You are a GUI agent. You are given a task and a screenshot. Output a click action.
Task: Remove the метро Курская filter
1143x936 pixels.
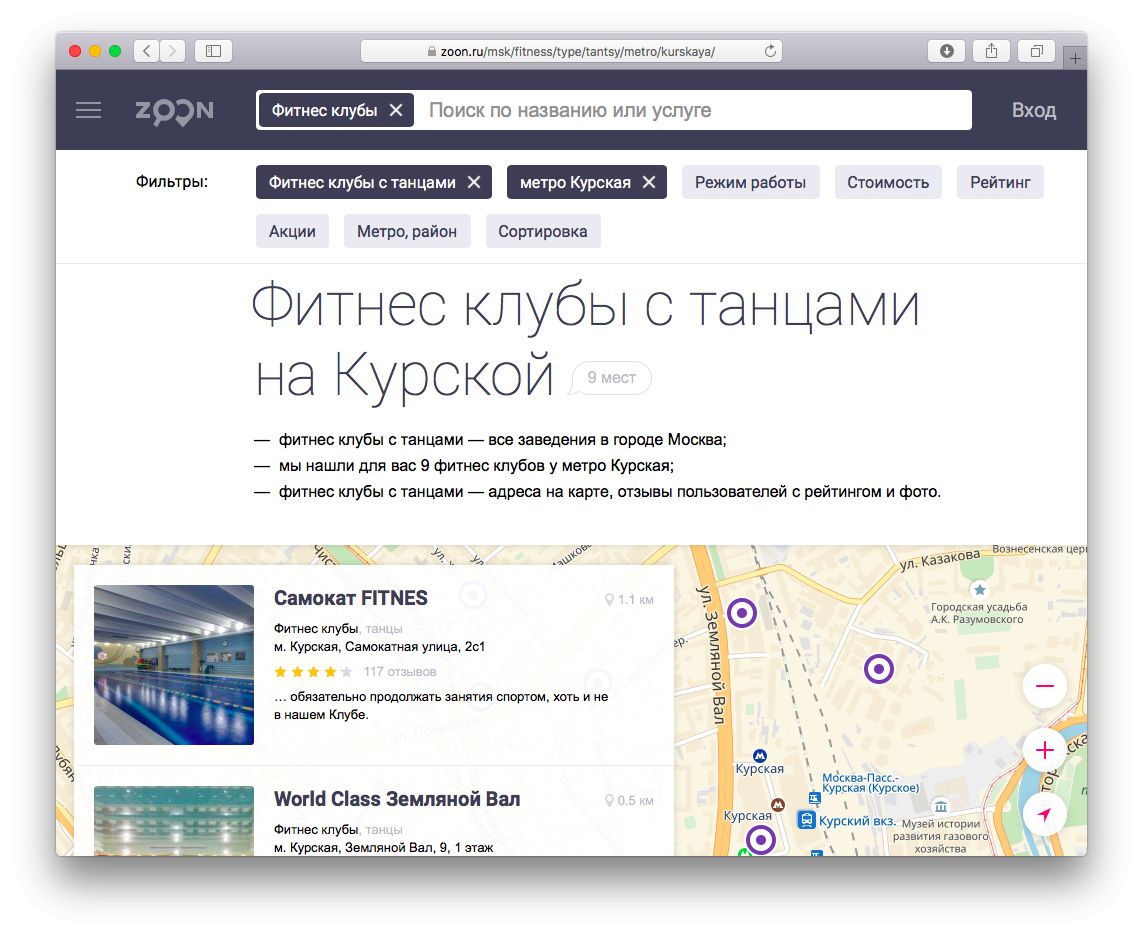pos(649,182)
